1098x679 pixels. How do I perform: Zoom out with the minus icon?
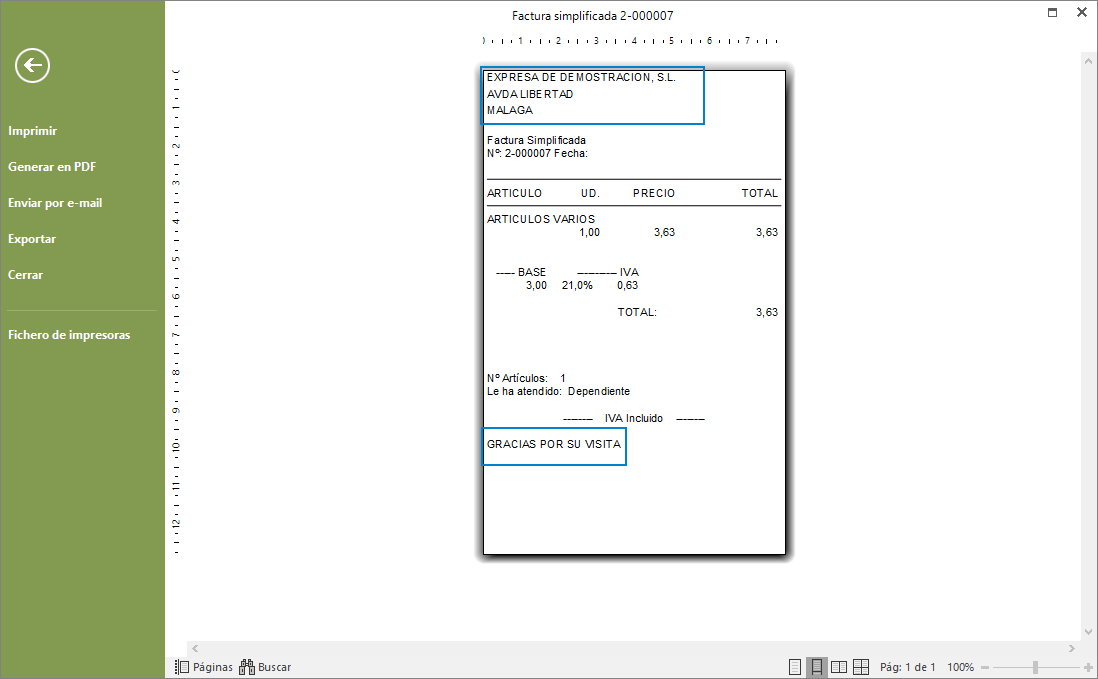[x=985, y=668]
